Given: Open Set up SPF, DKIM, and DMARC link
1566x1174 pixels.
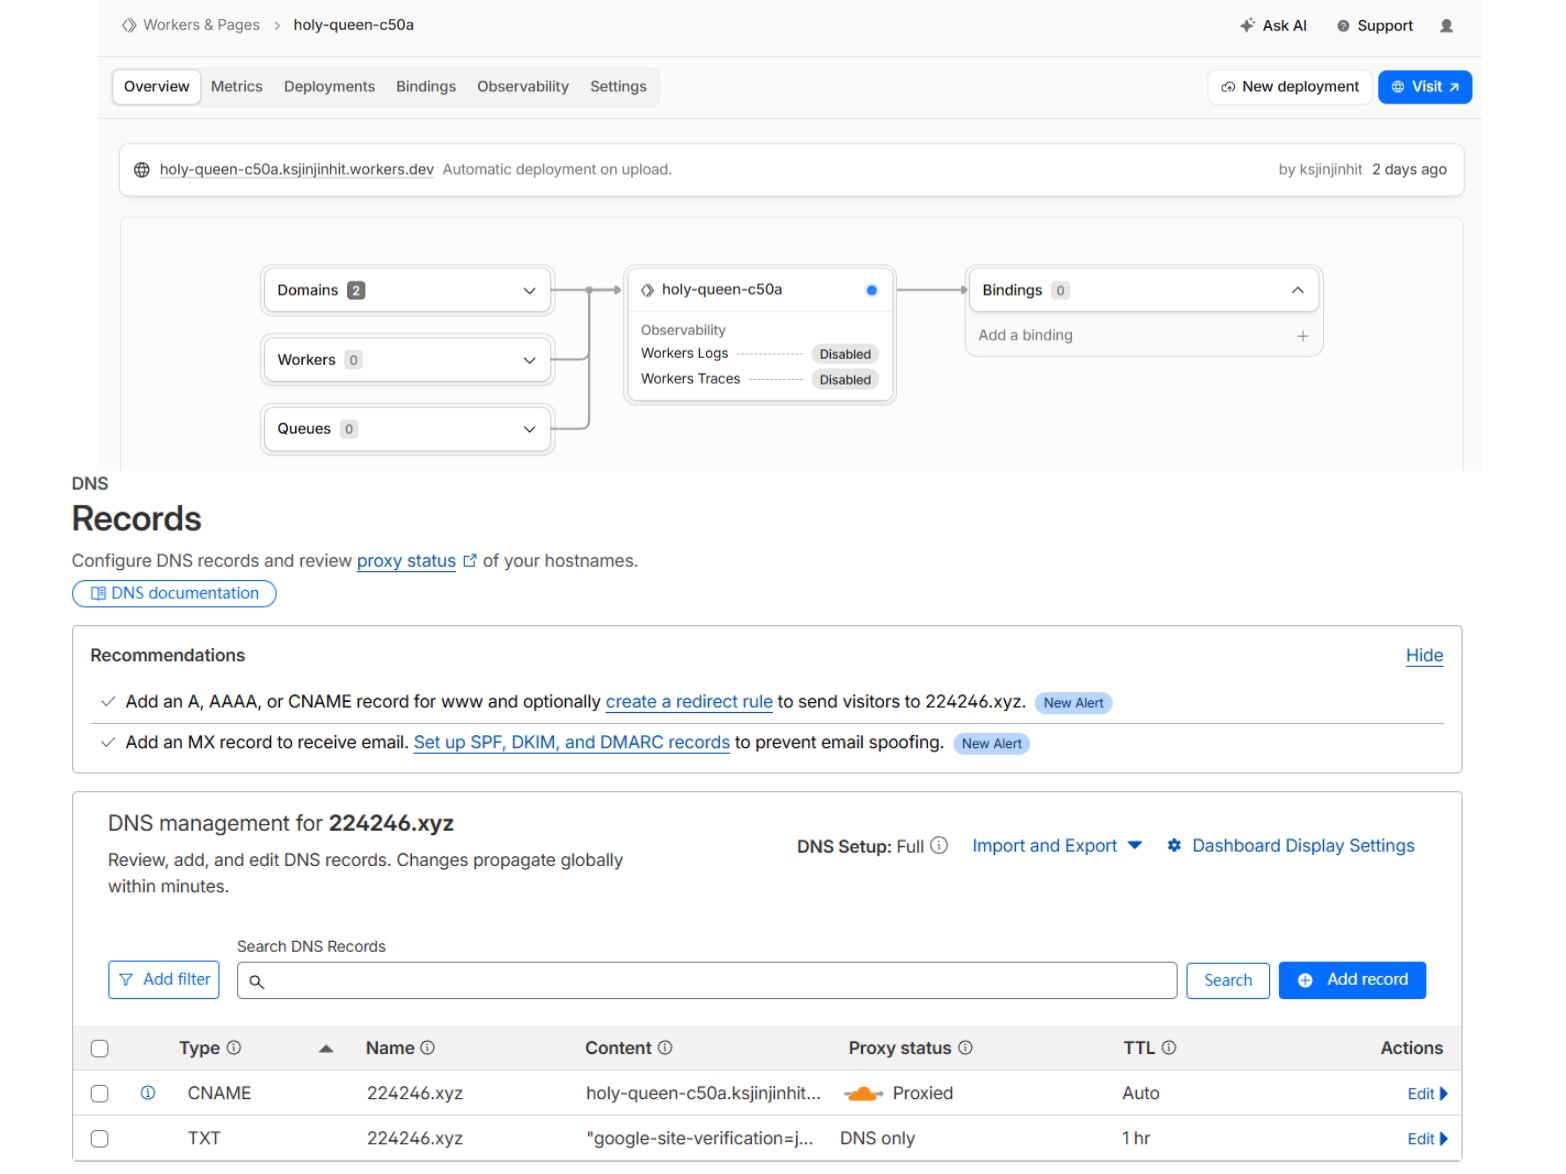Looking at the screenshot, I should pyautogui.click(x=572, y=743).
